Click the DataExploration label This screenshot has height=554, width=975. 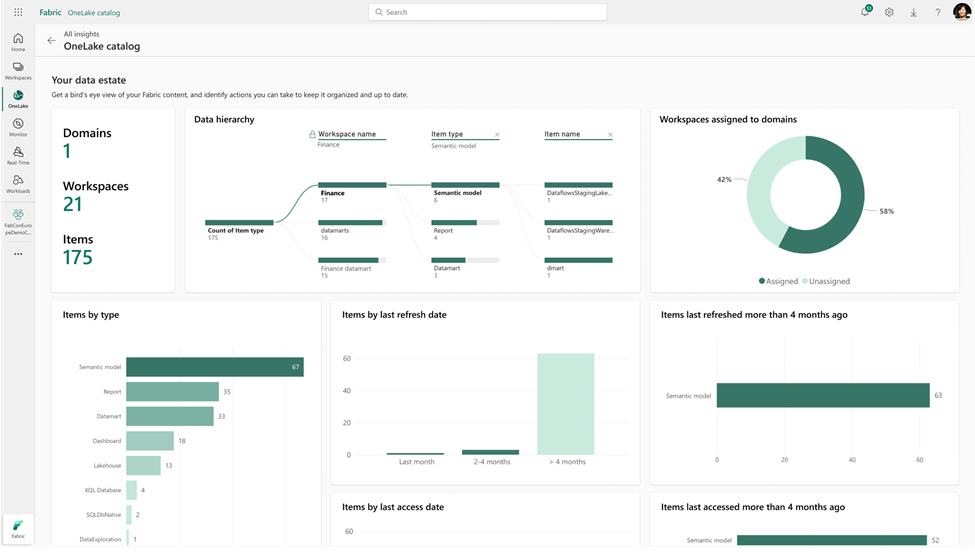tap(101, 539)
